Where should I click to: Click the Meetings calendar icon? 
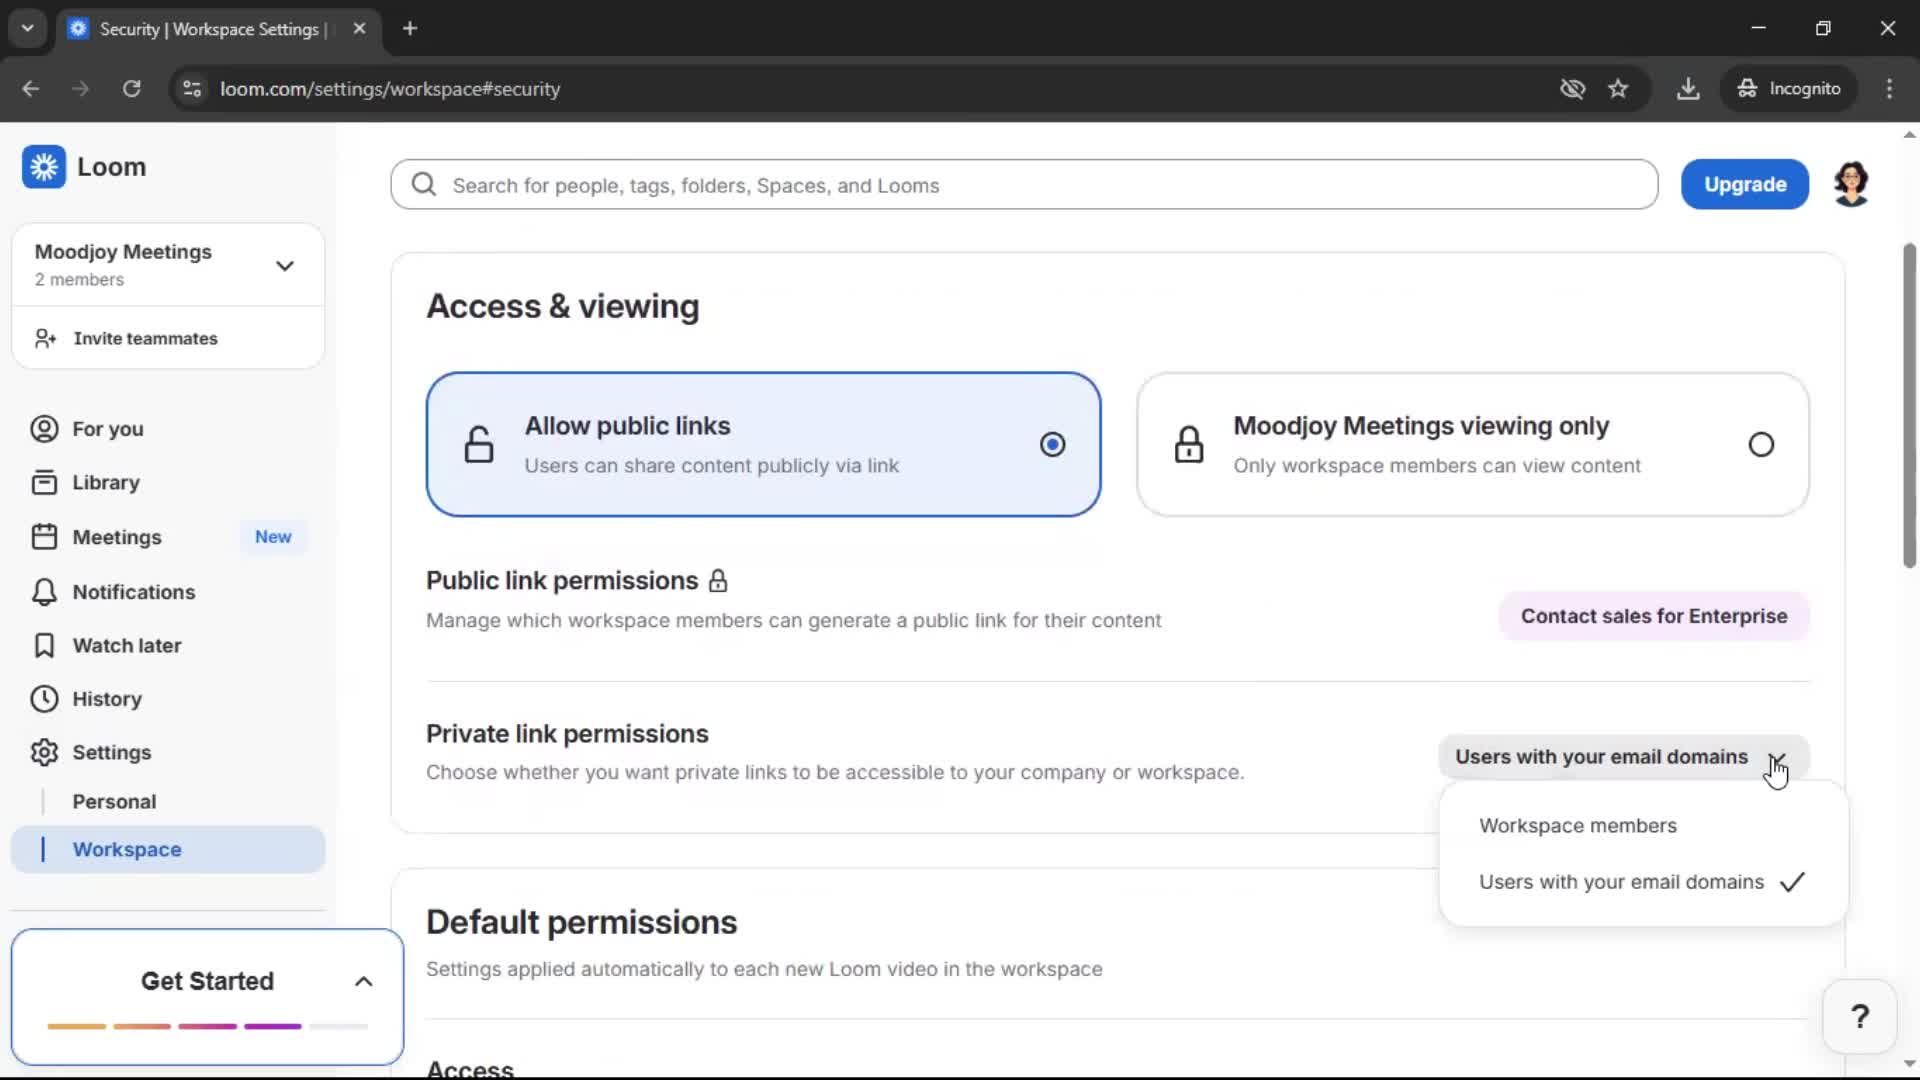pyautogui.click(x=43, y=536)
